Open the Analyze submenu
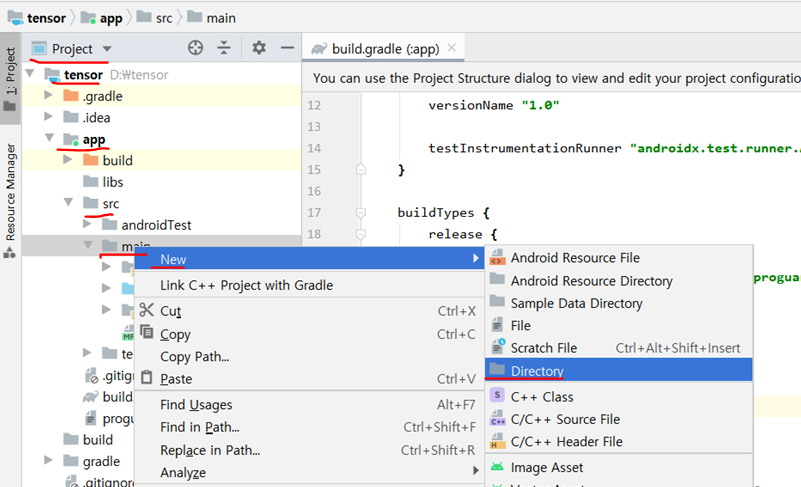Viewport: 801px width, 487px height. pos(310,473)
